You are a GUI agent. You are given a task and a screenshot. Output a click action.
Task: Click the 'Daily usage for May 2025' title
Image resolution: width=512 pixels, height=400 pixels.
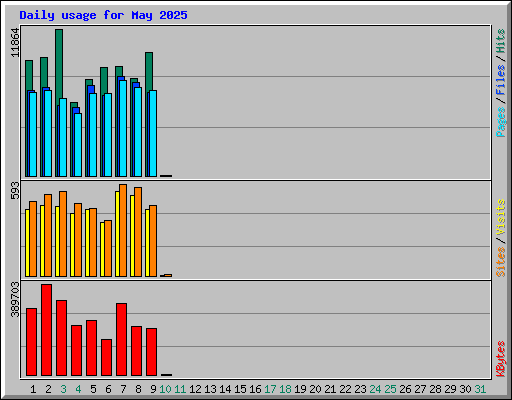(x=103, y=15)
